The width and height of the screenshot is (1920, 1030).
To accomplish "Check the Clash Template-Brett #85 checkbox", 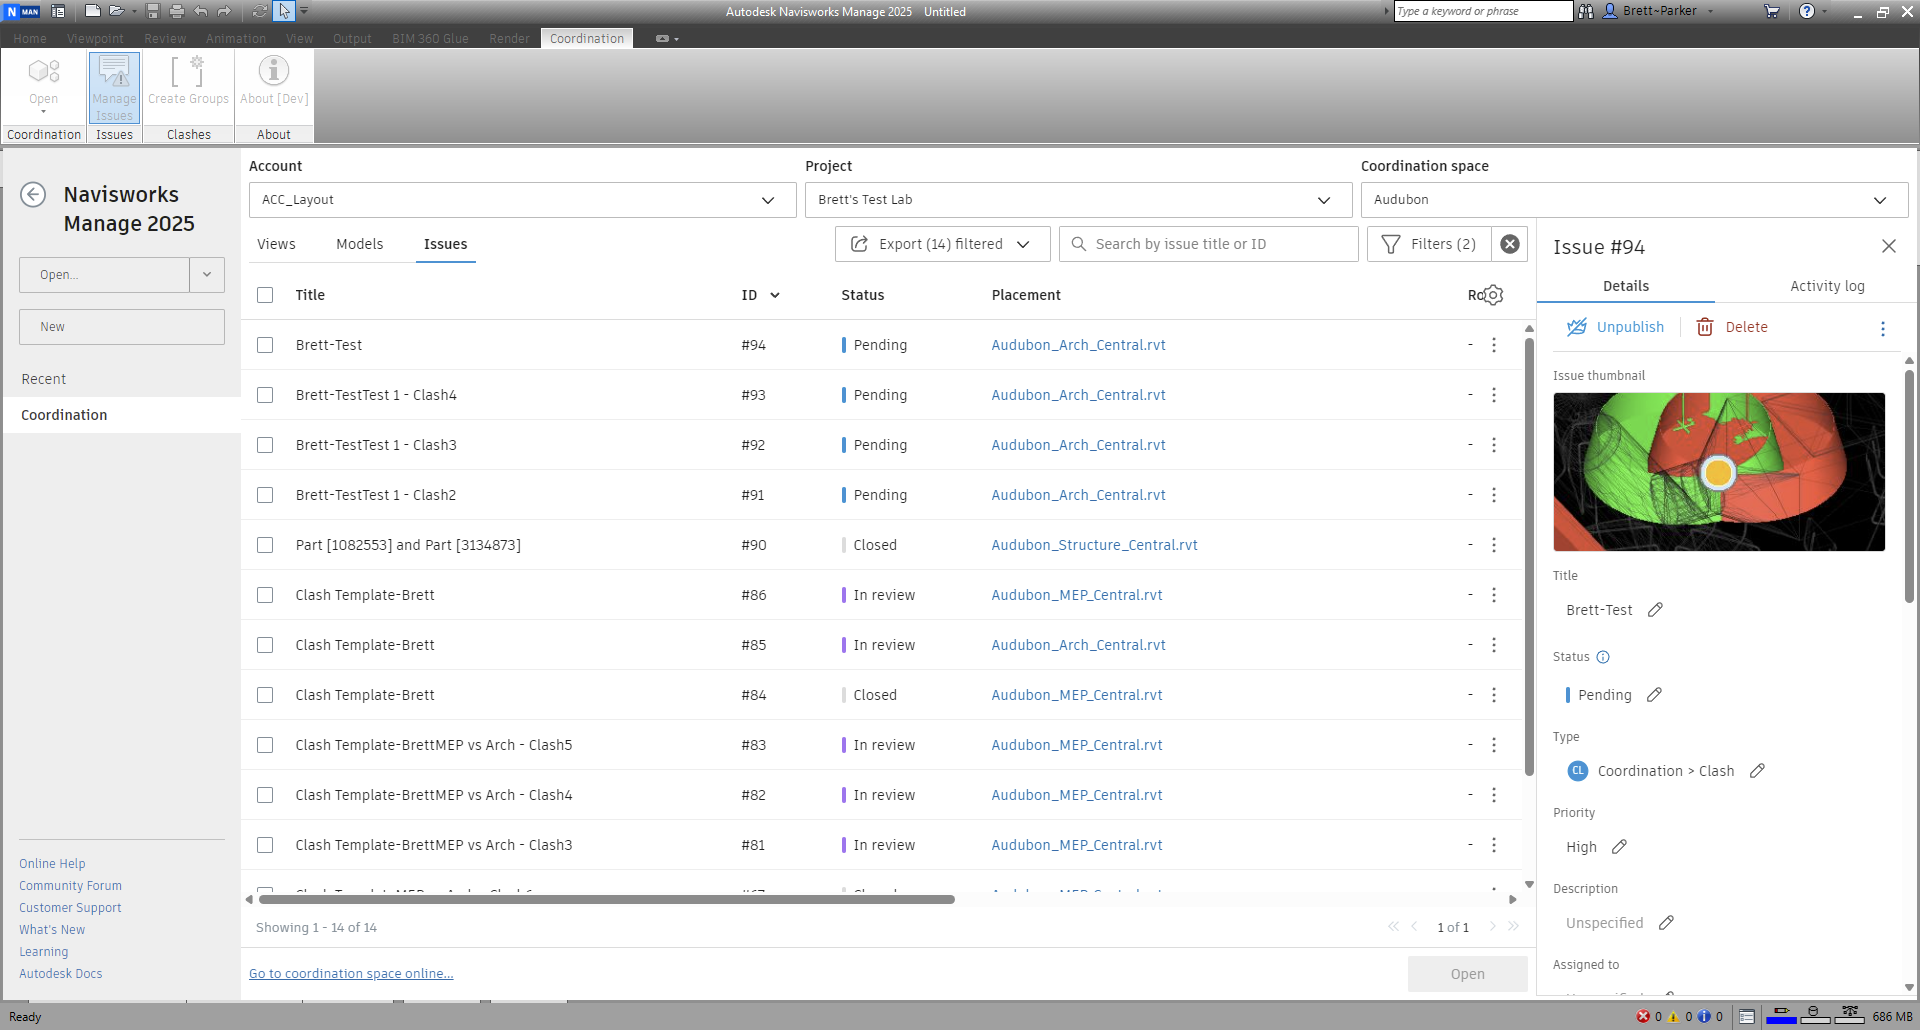I will coord(265,645).
